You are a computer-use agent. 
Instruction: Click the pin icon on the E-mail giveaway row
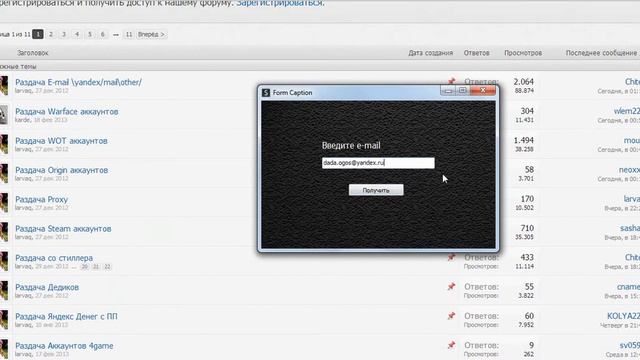451,81
